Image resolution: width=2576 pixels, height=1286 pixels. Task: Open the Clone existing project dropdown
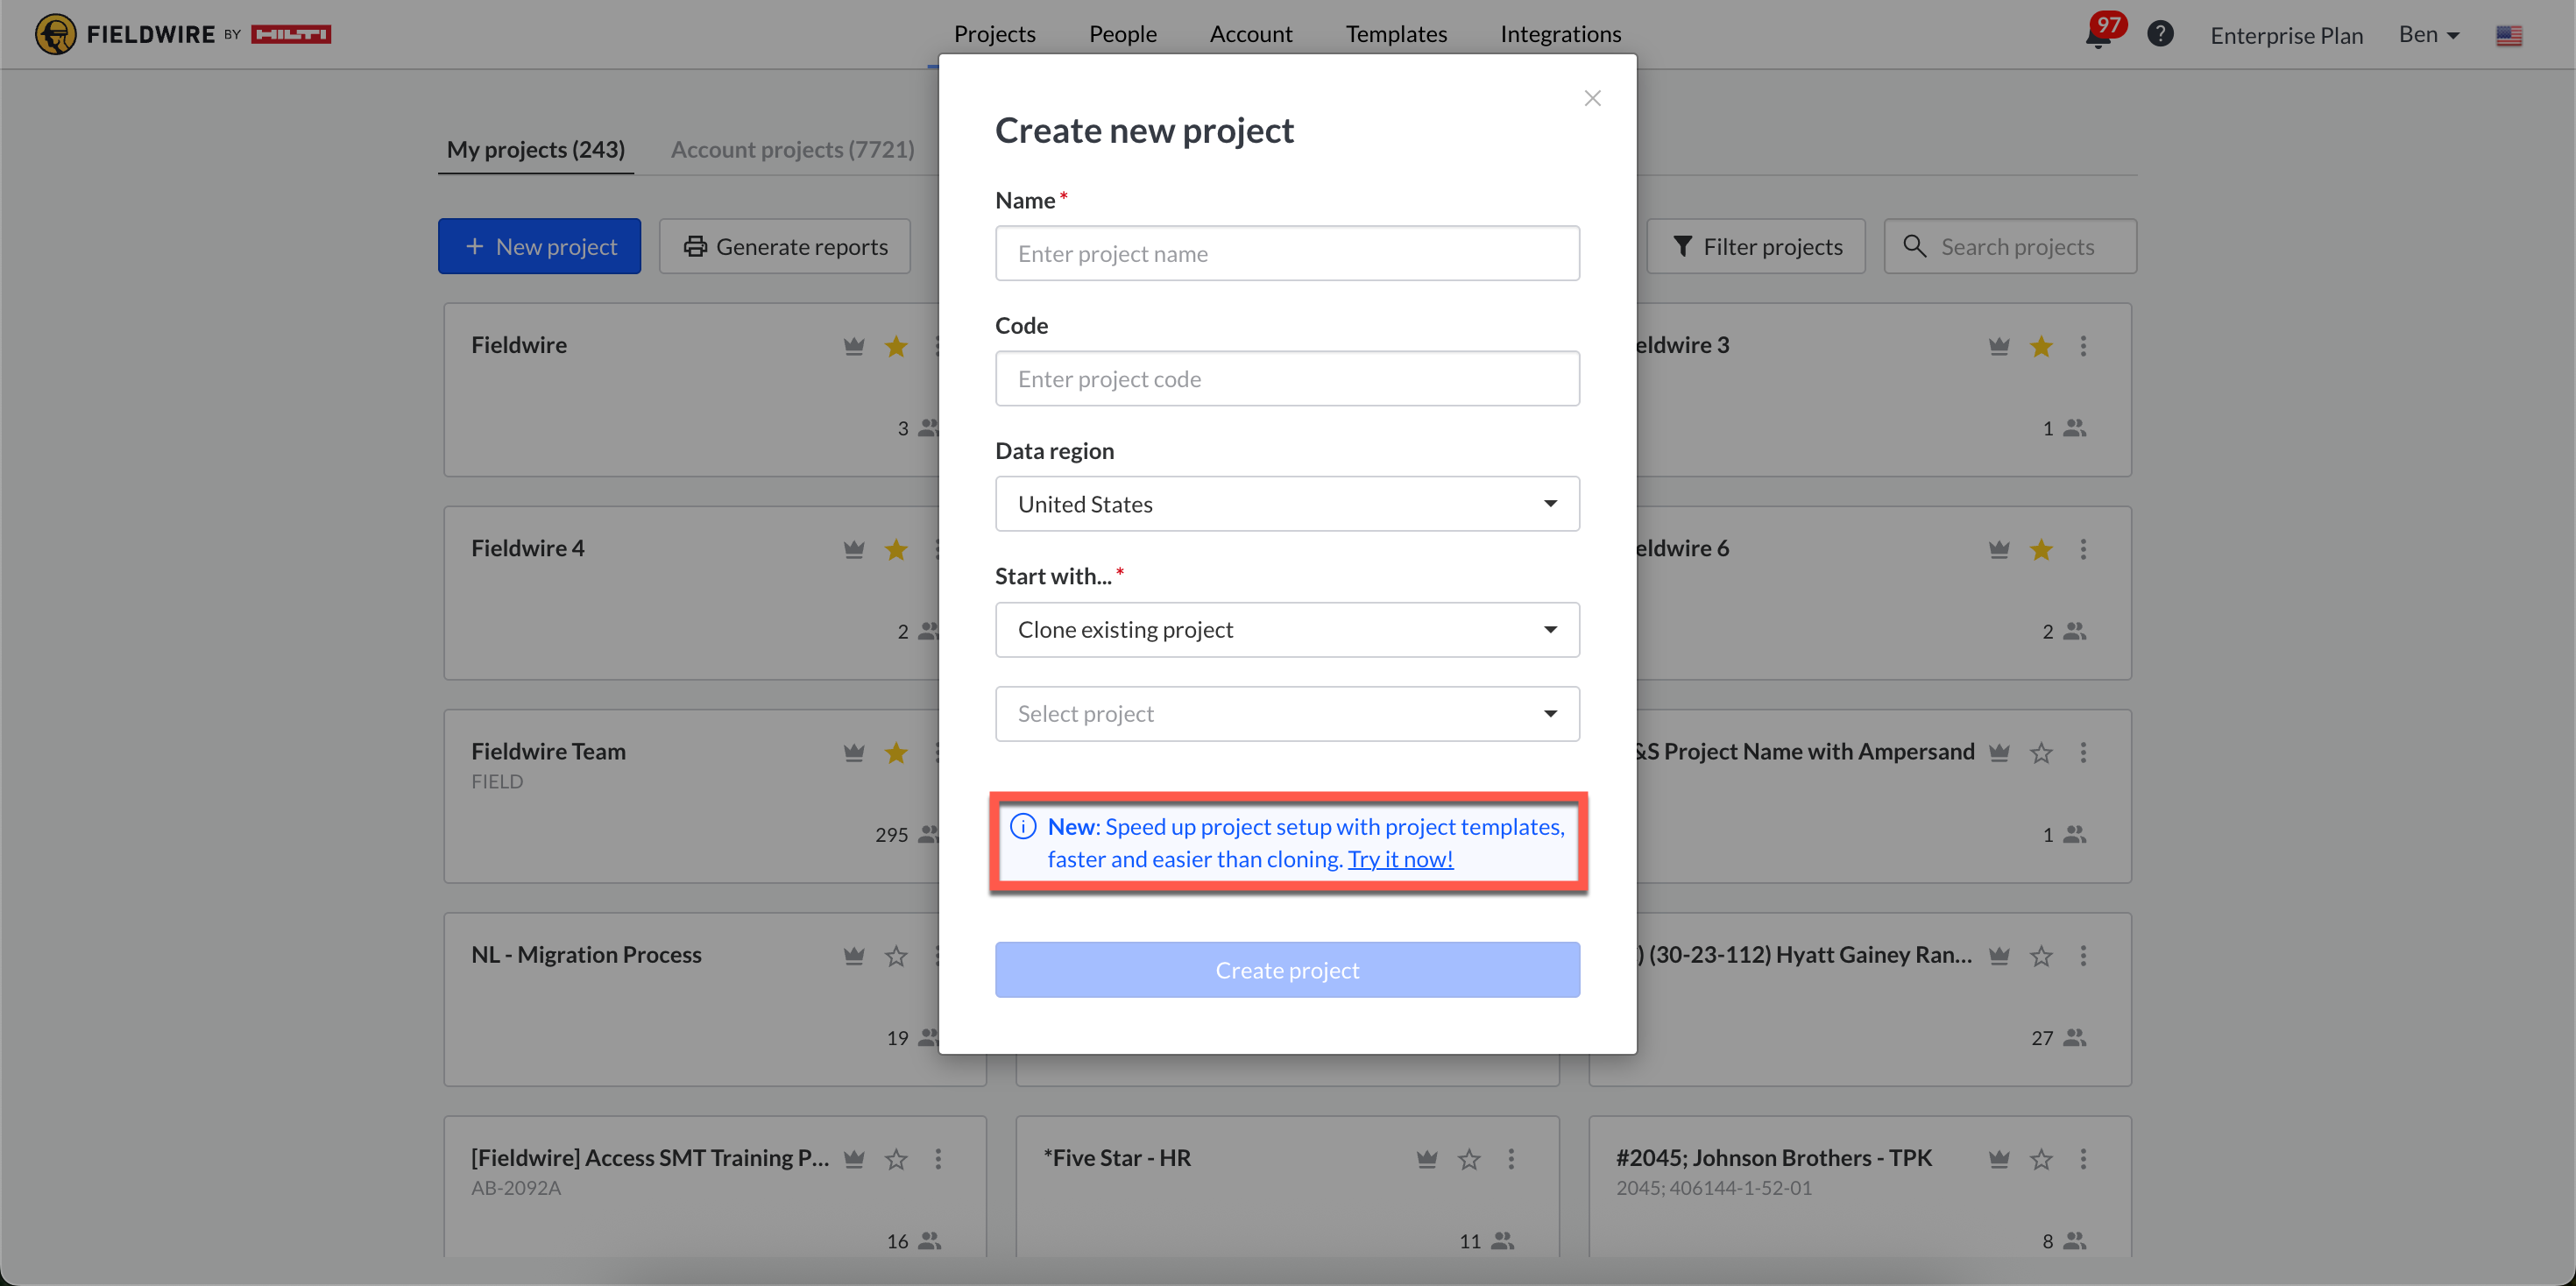(1287, 629)
